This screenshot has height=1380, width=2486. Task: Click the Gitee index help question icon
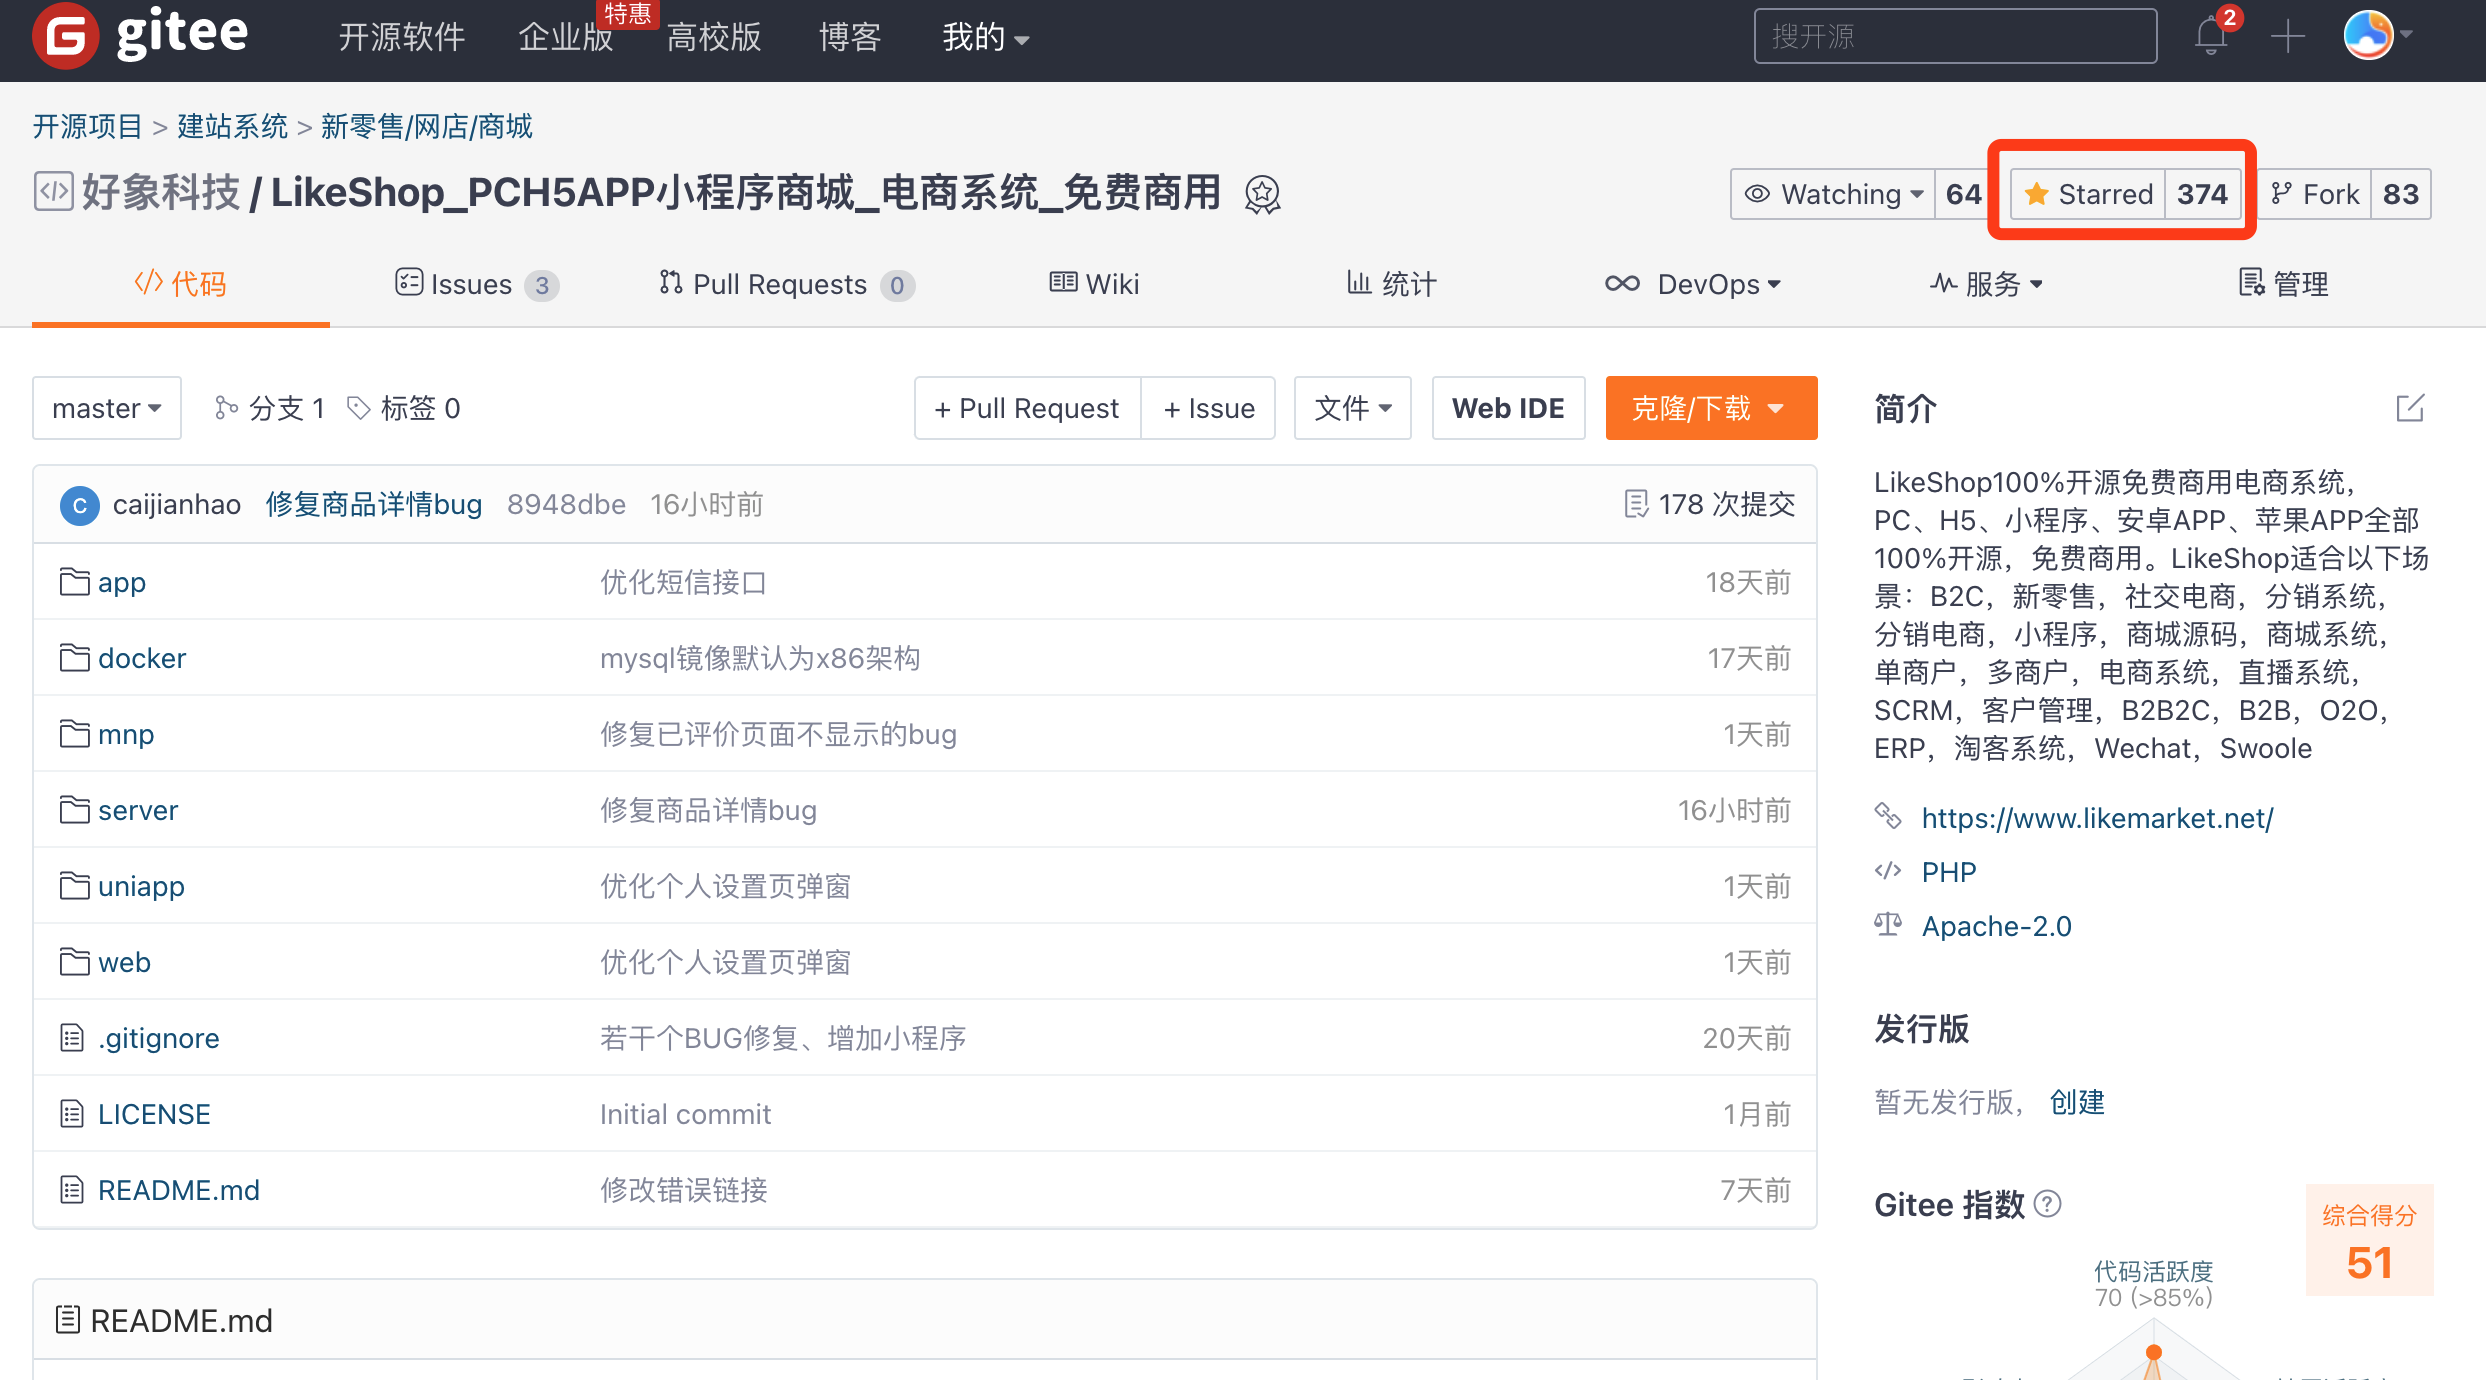(x=2048, y=1204)
